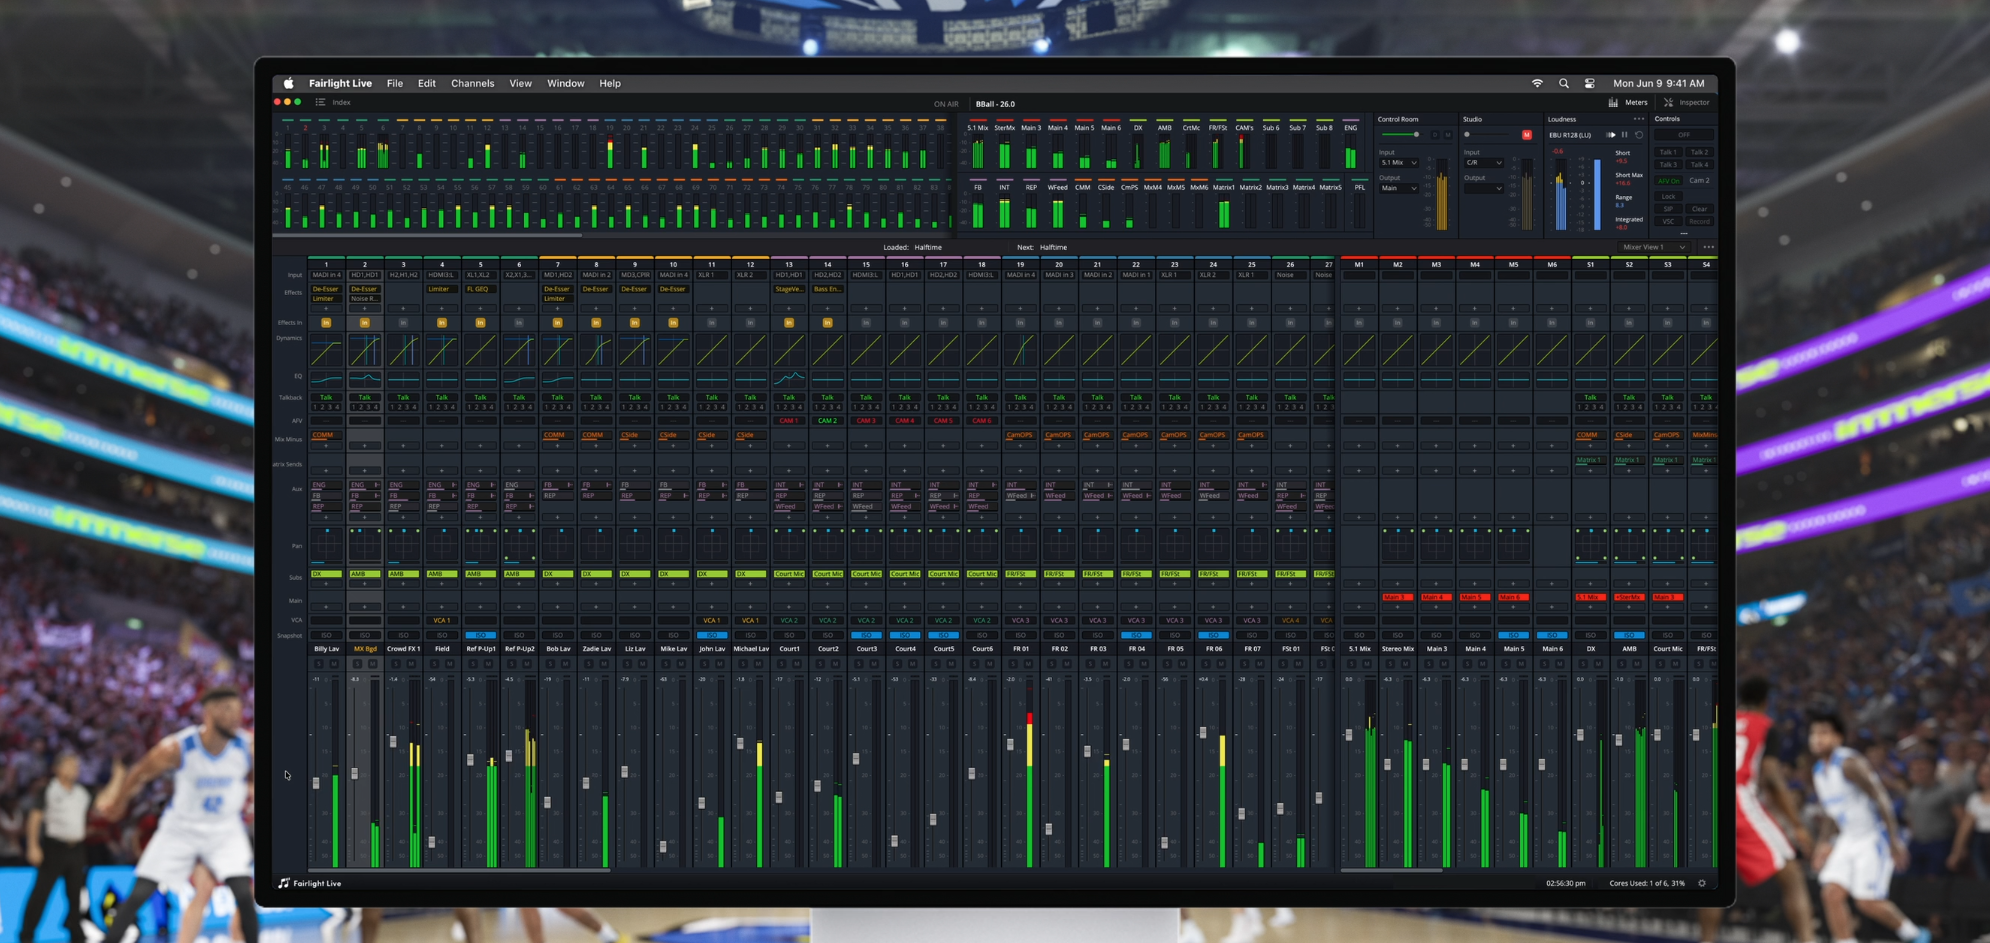The height and width of the screenshot is (943, 1990).
Task: Open the Apple menu
Action: pos(288,84)
